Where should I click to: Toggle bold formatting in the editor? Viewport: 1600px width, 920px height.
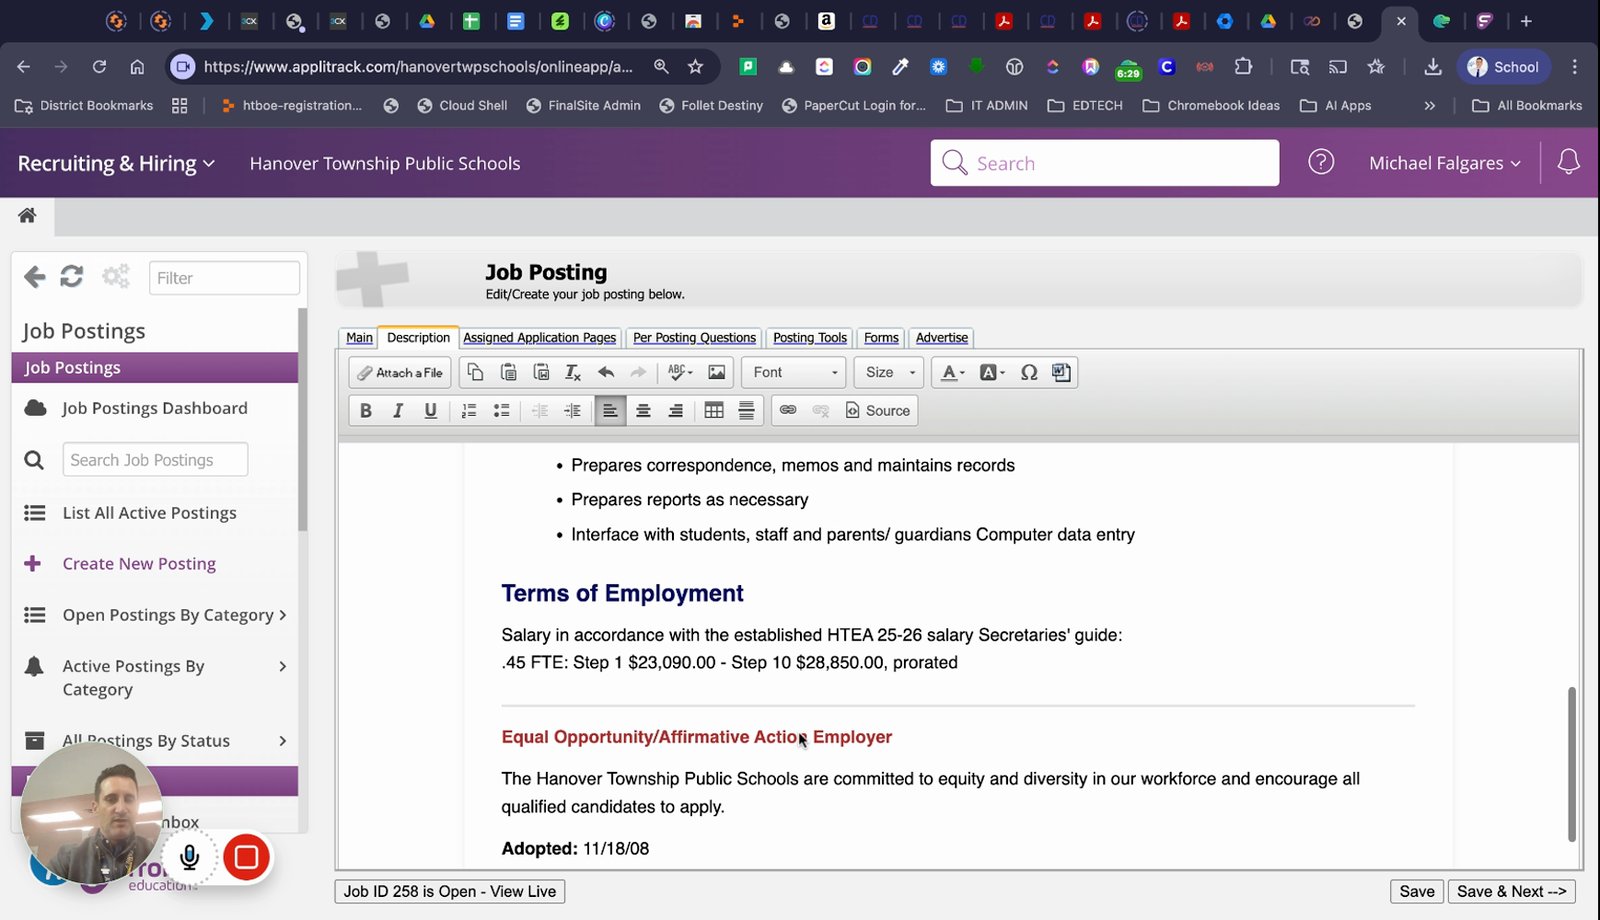click(x=366, y=411)
